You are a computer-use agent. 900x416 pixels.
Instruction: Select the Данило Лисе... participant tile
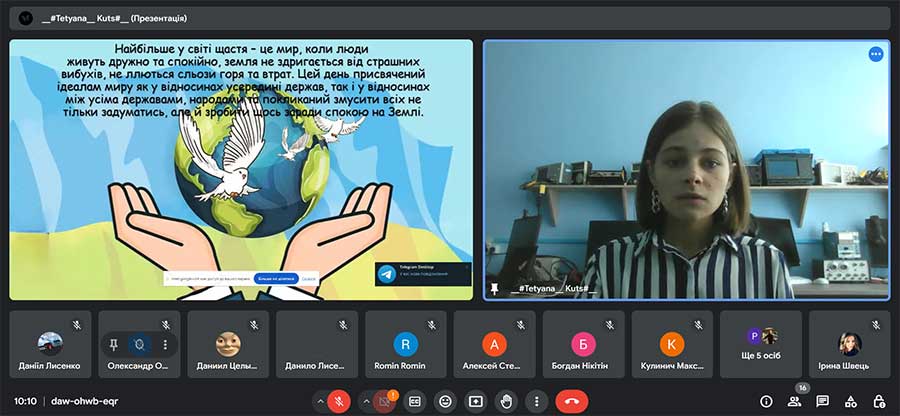[x=317, y=344]
